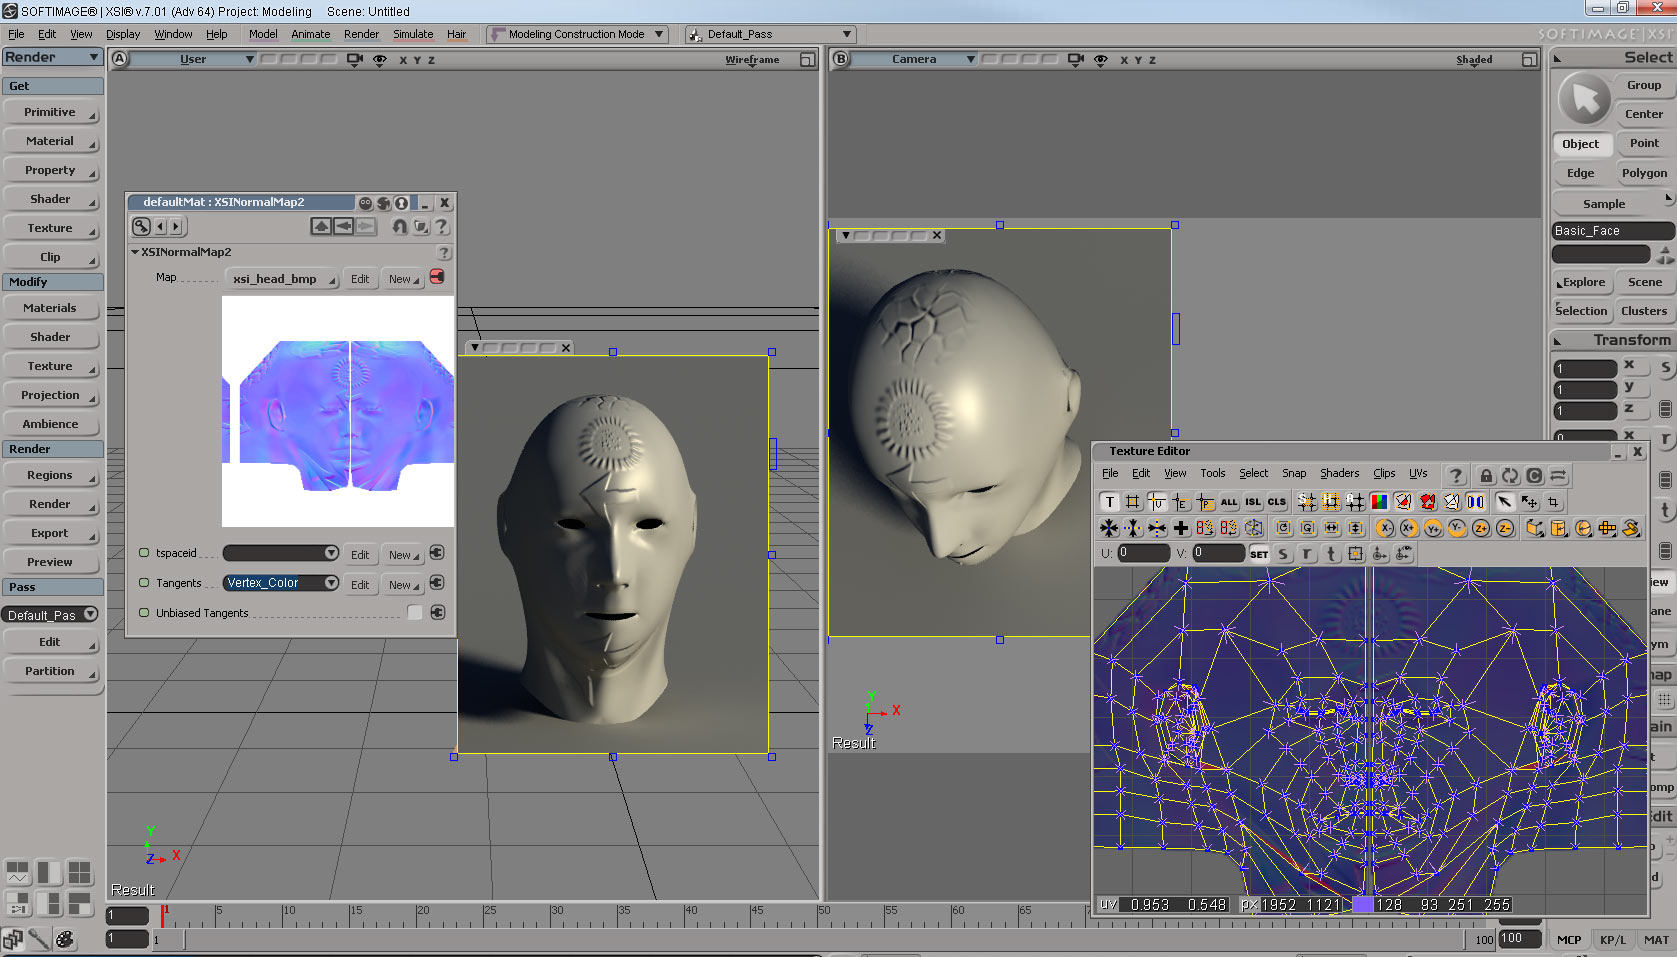
Task: Toggle the tspaceid animation marker
Action: click(x=144, y=553)
